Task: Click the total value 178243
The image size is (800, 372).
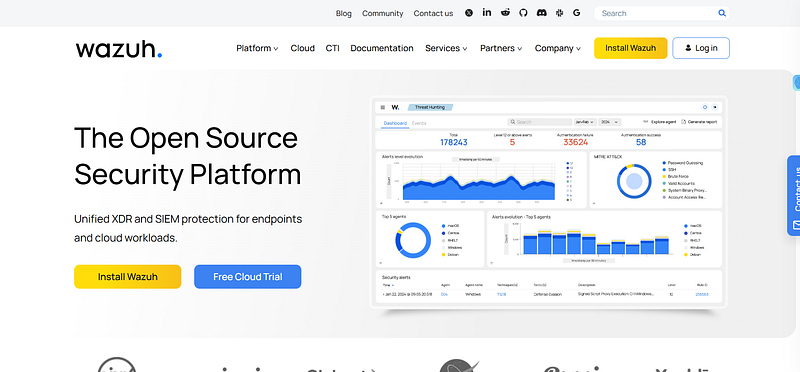Action: [454, 142]
